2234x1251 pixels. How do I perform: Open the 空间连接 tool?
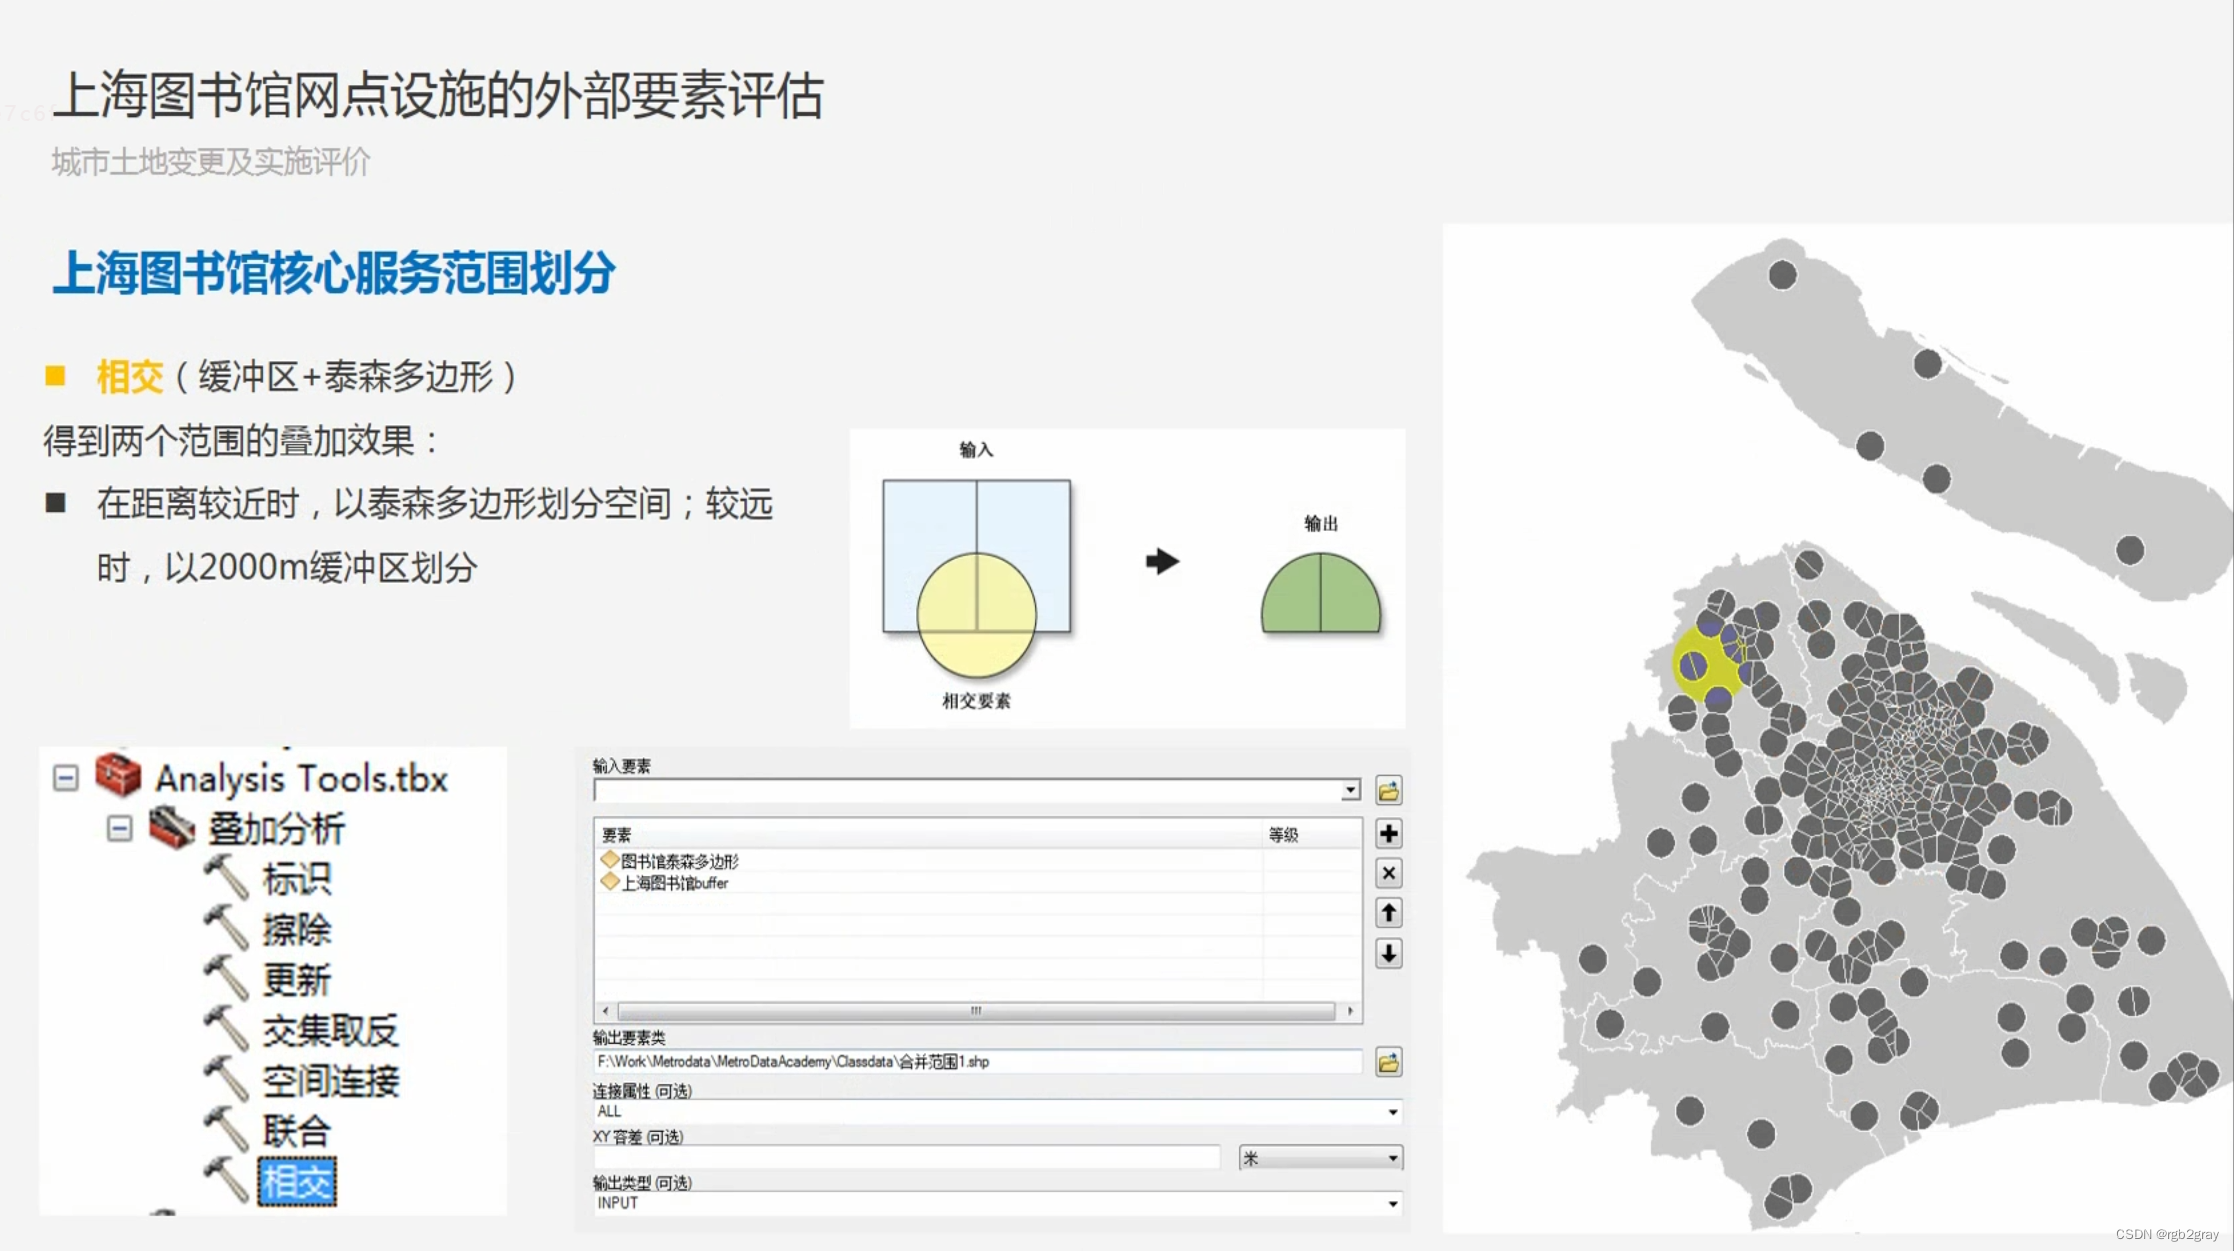coord(330,1081)
